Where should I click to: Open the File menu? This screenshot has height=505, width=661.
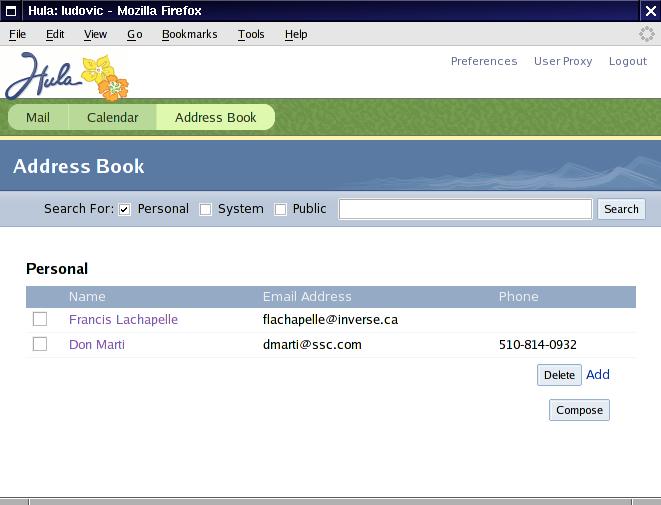pos(17,34)
